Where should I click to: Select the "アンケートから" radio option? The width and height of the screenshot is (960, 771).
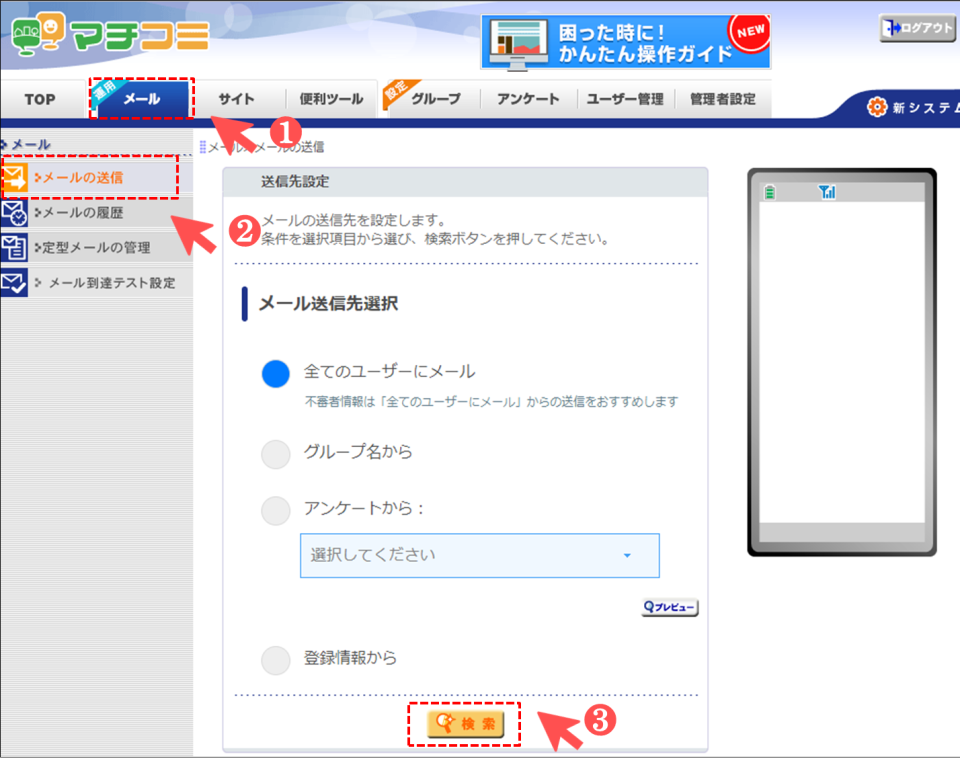[x=275, y=511]
